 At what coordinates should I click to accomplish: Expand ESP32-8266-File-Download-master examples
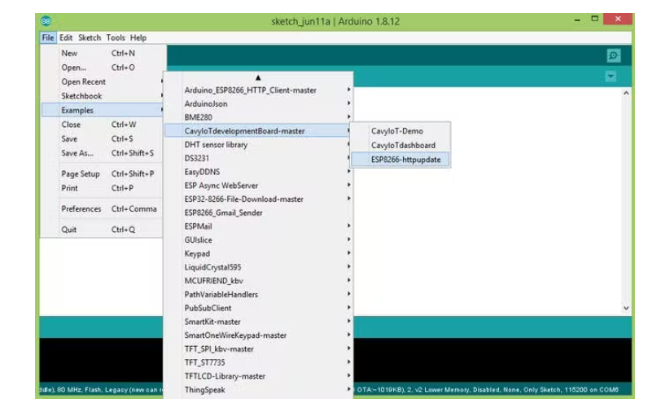(259, 199)
